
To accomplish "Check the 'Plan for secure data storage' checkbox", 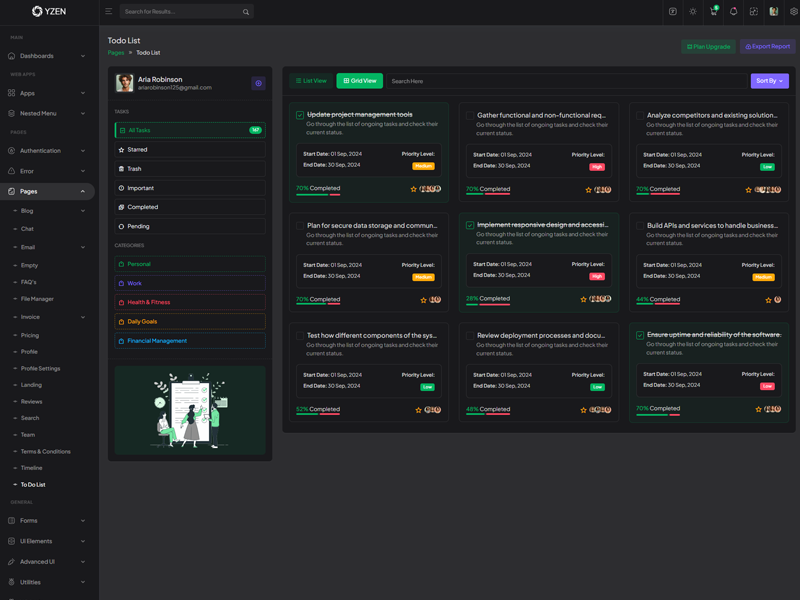I will coord(300,226).
